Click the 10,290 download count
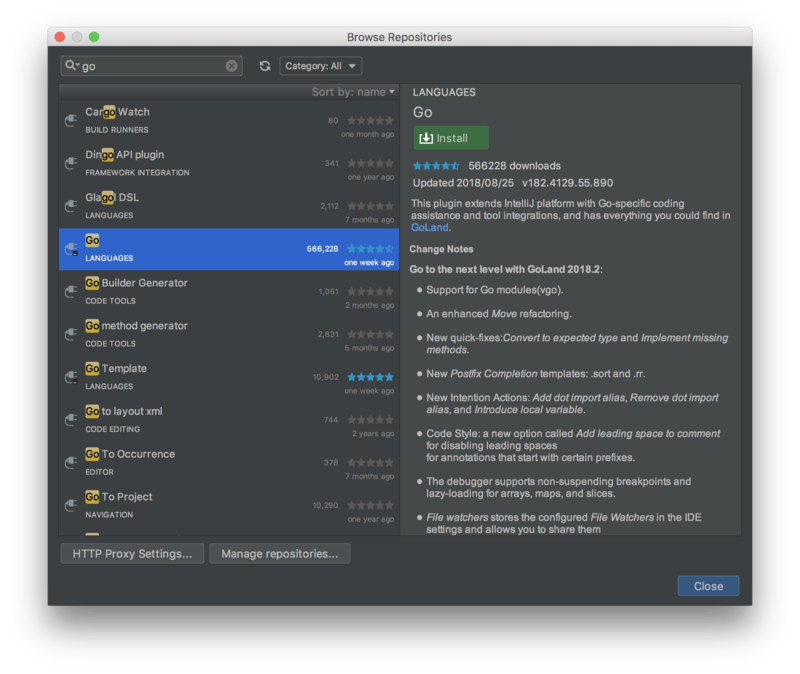The image size is (800, 674). pyautogui.click(x=326, y=505)
